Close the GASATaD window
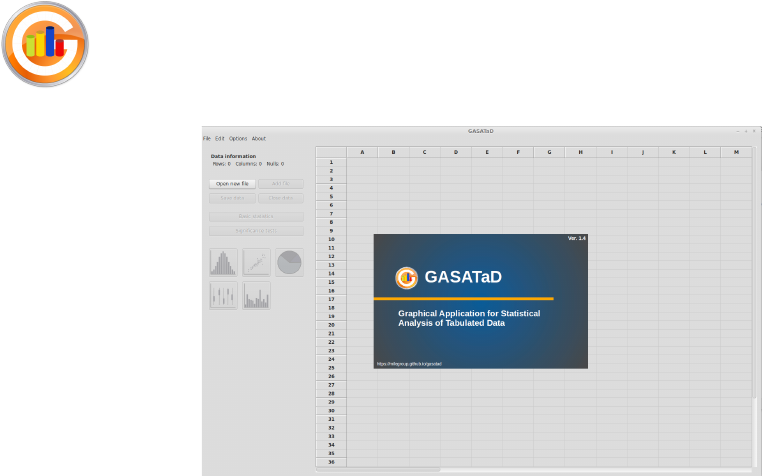Image resolution: width=762 pixels, height=476 pixels. click(x=754, y=131)
